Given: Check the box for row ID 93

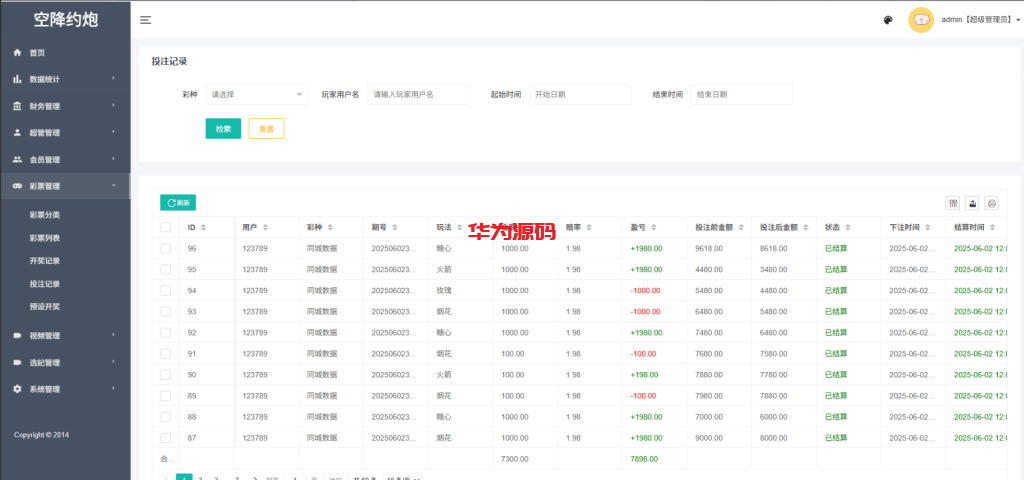Looking at the screenshot, I should click(x=166, y=312).
